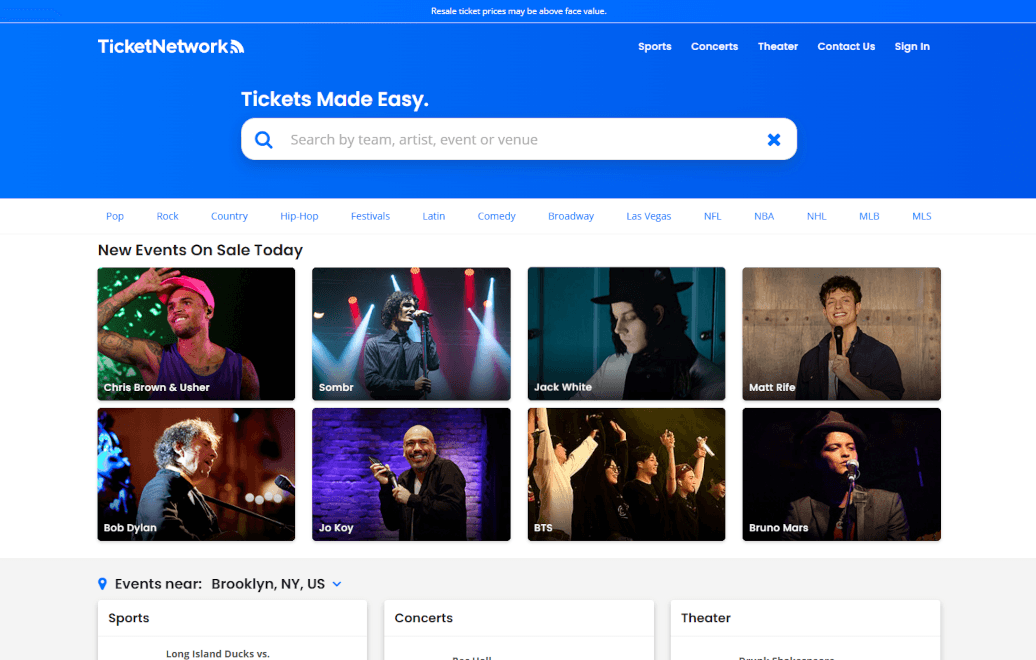The width and height of the screenshot is (1036, 660).
Task: Open the Sombr event card
Action: pyautogui.click(x=411, y=334)
